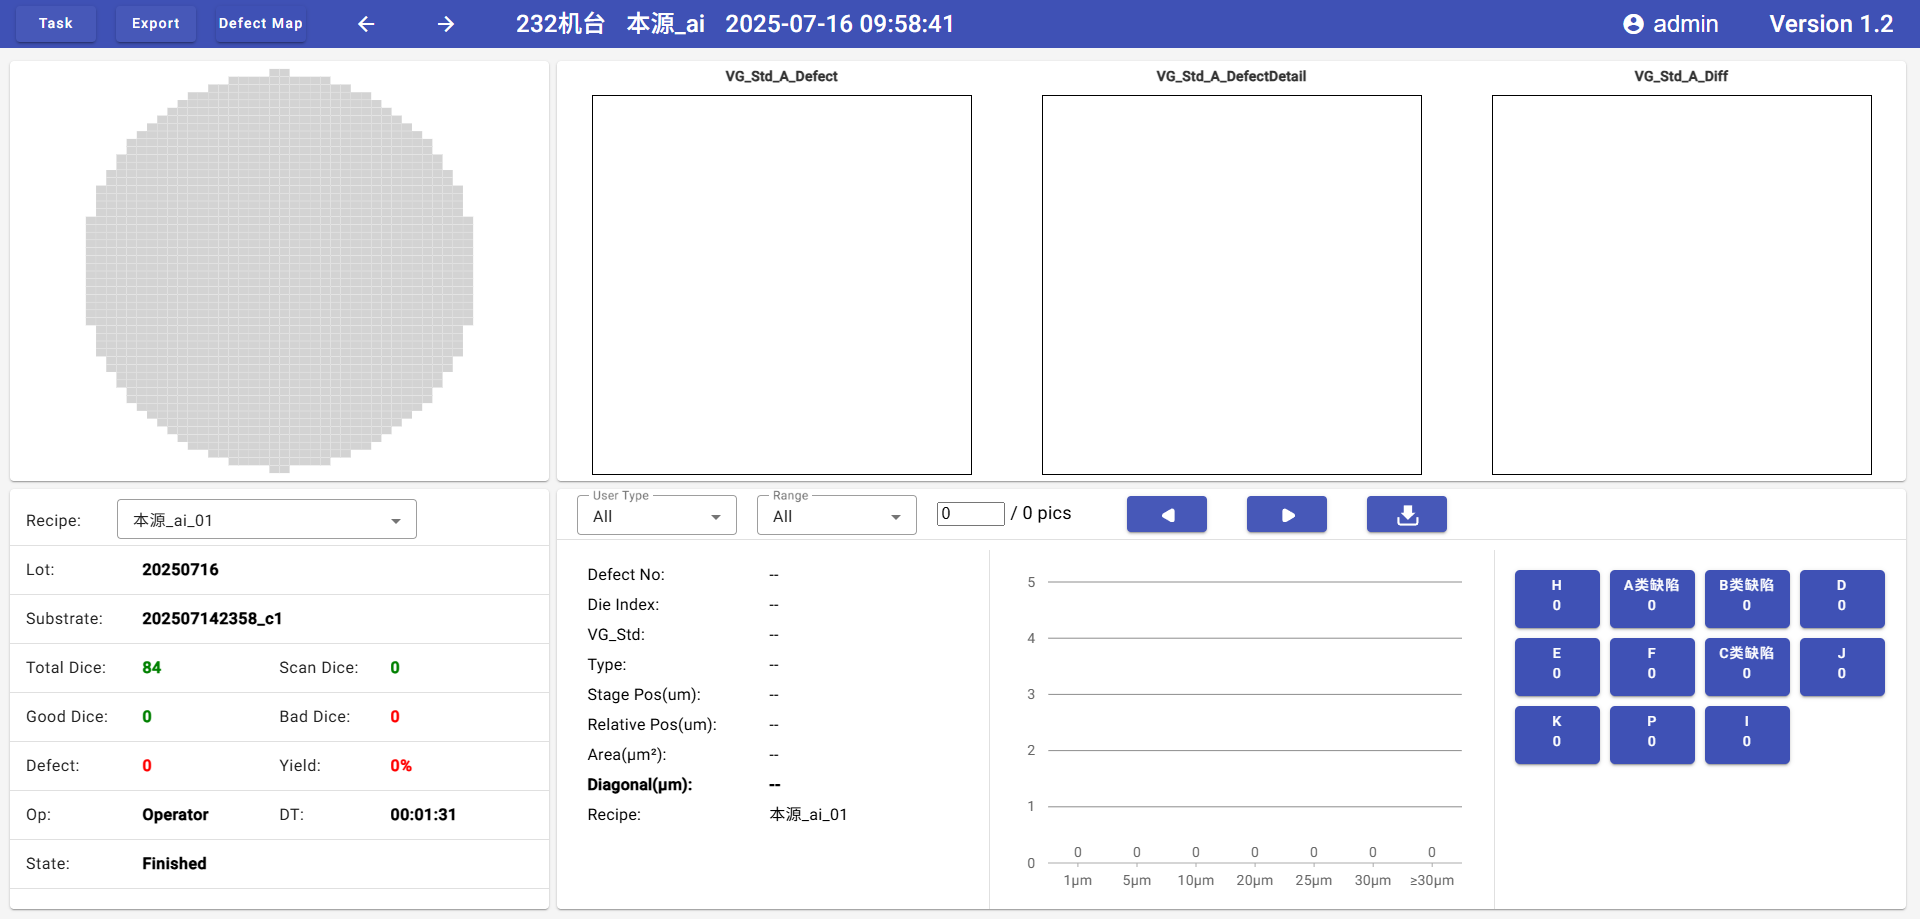This screenshot has height=919, width=1920.
Task: Click the center of the wafer map
Action: click(279, 271)
